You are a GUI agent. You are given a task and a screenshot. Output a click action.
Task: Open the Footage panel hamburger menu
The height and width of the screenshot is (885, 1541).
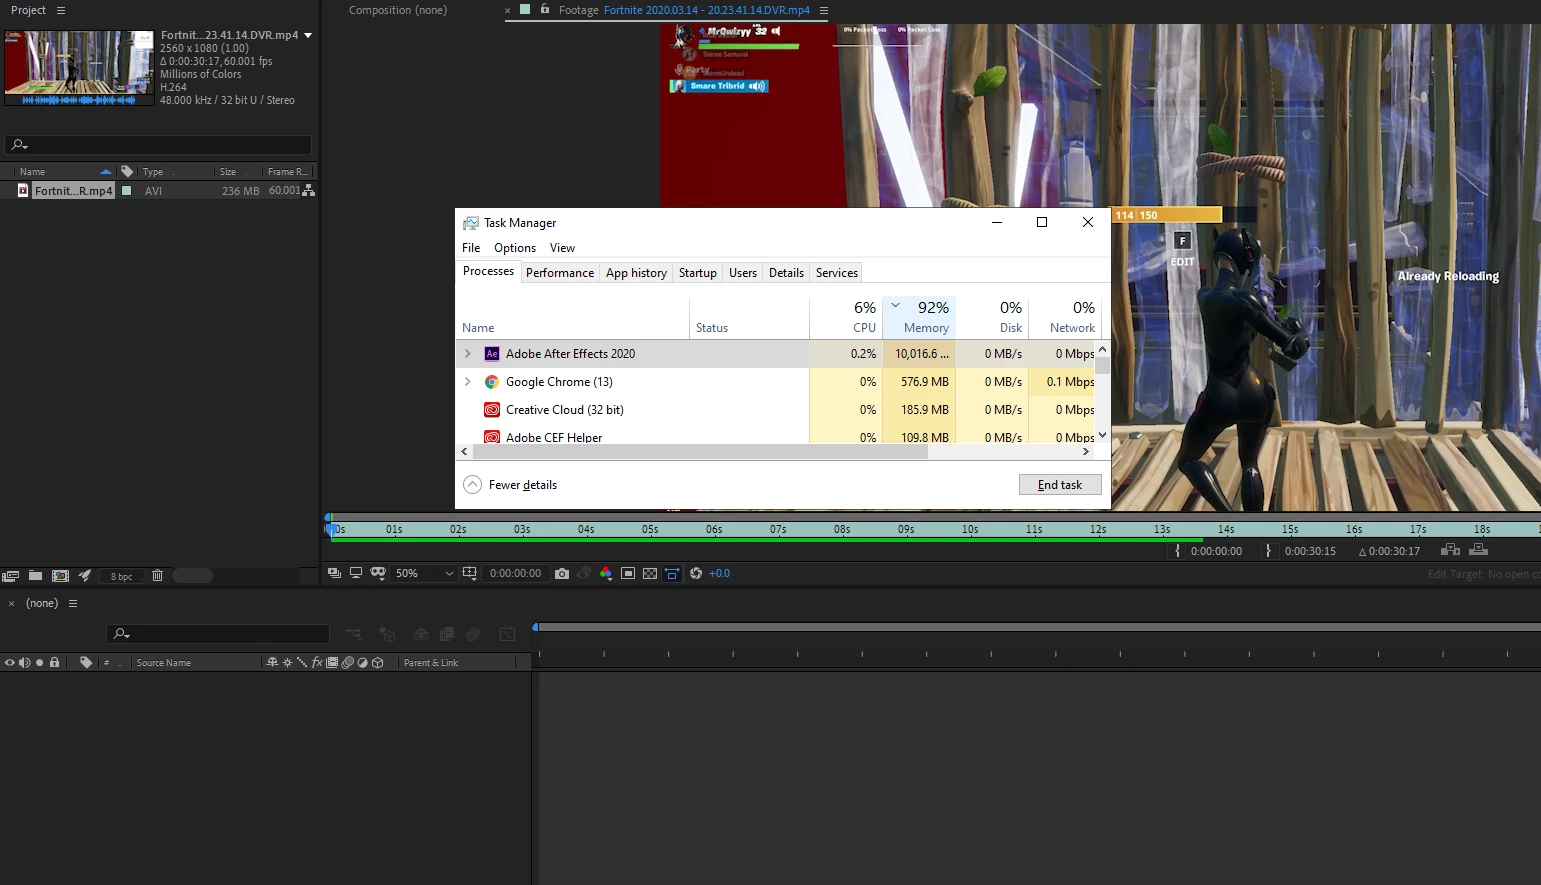[824, 10]
